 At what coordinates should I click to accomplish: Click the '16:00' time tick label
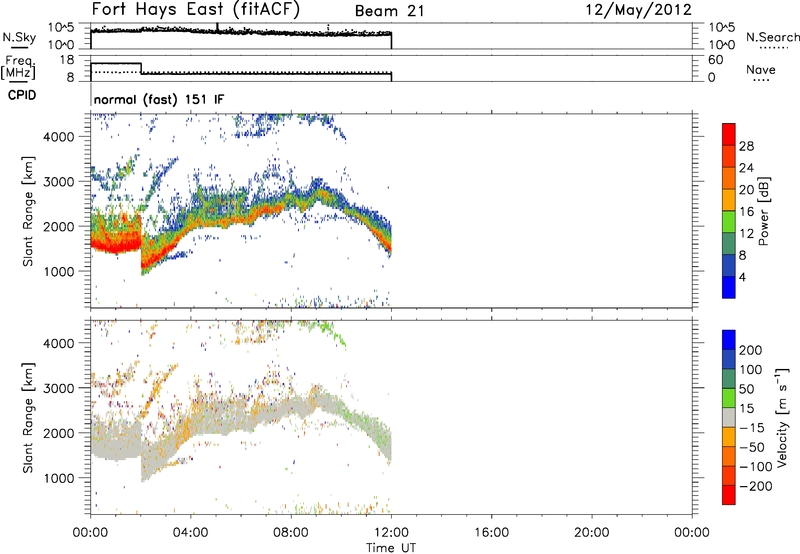point(491,533)
